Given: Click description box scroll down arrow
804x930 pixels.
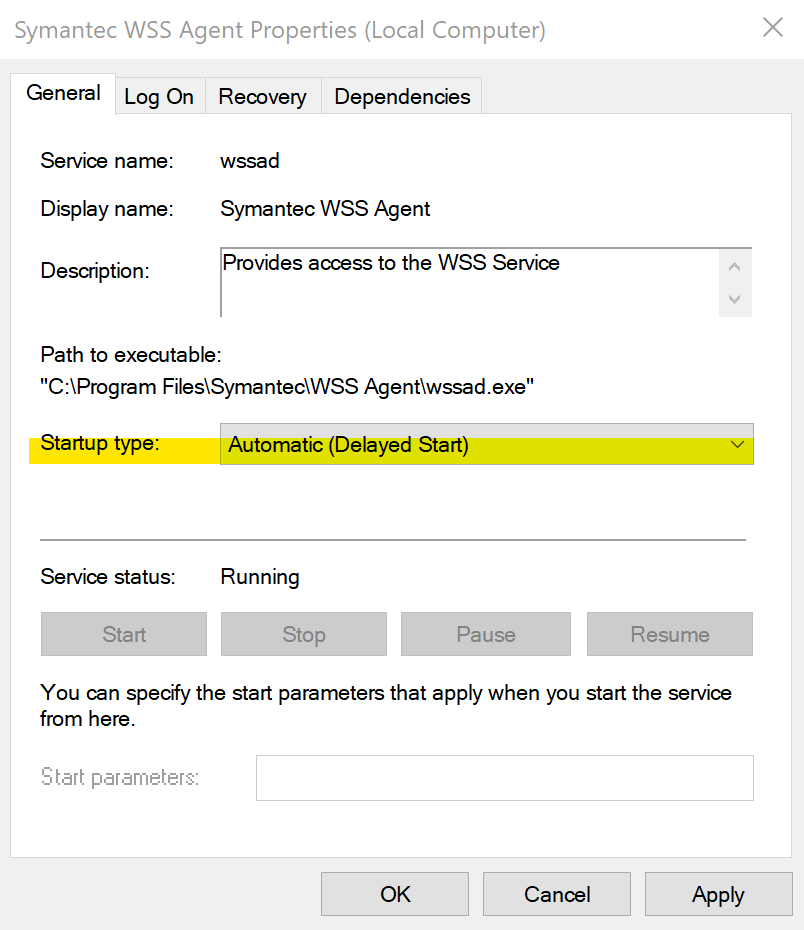Looking at the screenshot, I should coord(735,299).
